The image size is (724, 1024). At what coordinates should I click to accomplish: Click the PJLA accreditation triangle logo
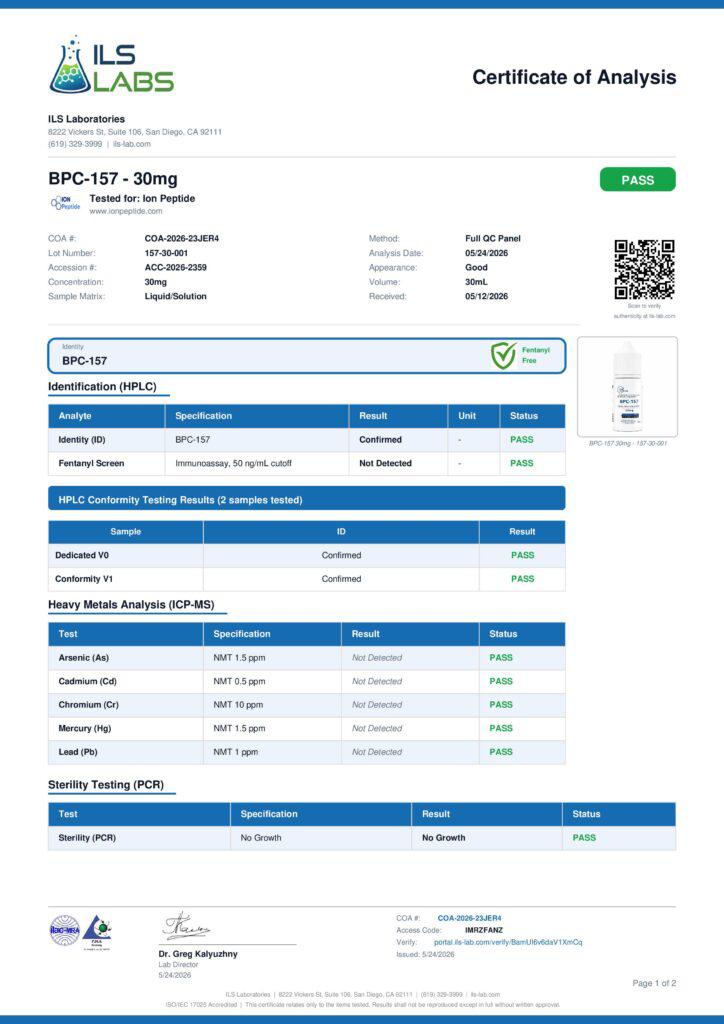pyautogui.click(x=97, y=931)
